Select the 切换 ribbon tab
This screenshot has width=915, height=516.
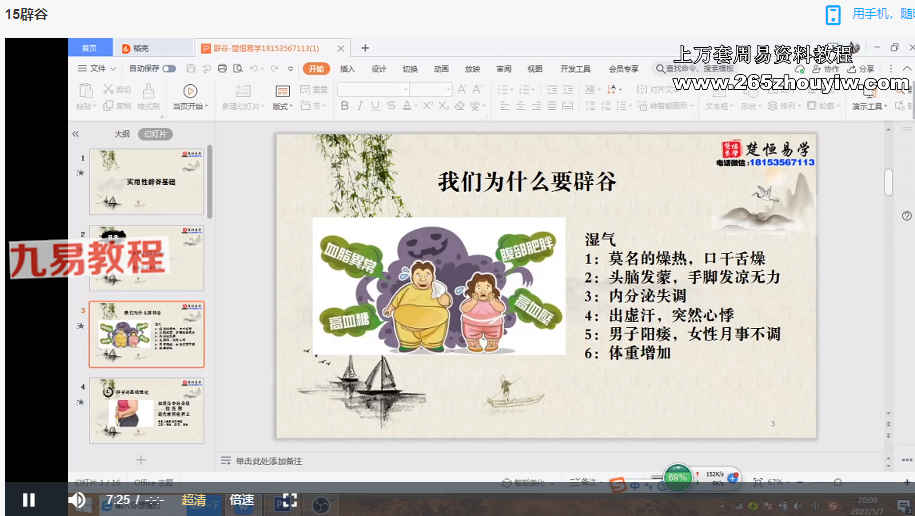410,68
